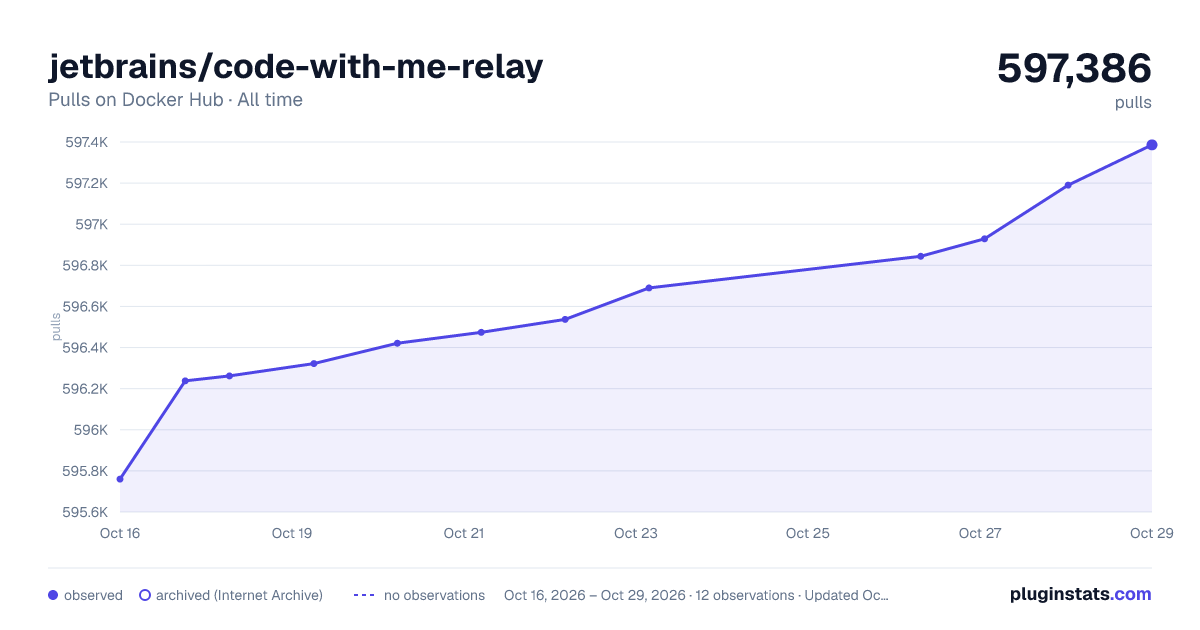The width and height of the screenshot is (1200, 630).
Task: Click the 'Oct 16, 2026 – Oct 29, 2026' footer text
Action: point(595,595)
